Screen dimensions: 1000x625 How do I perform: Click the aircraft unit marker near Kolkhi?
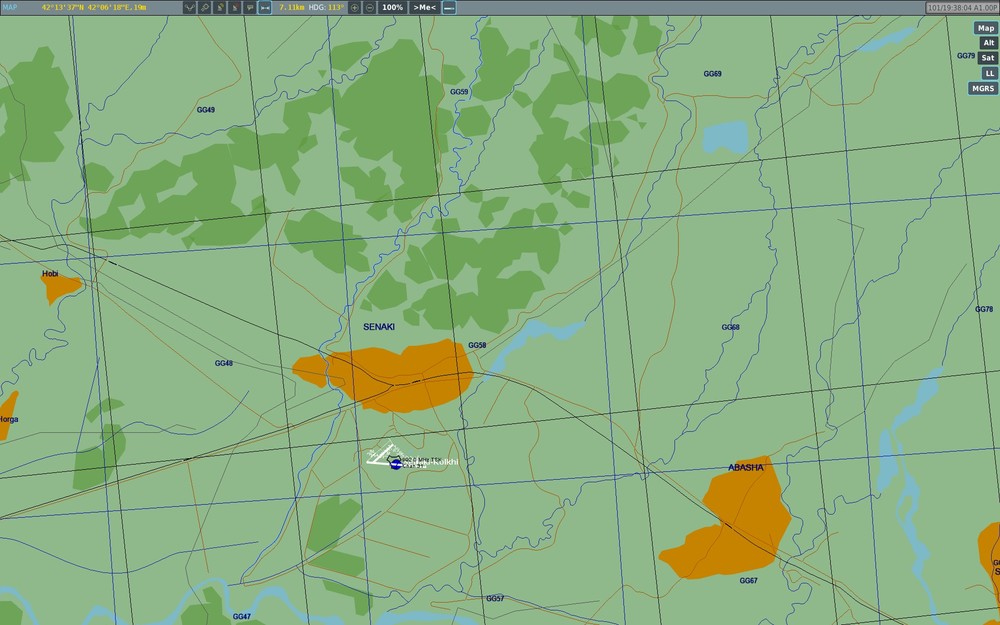[395, 464]
